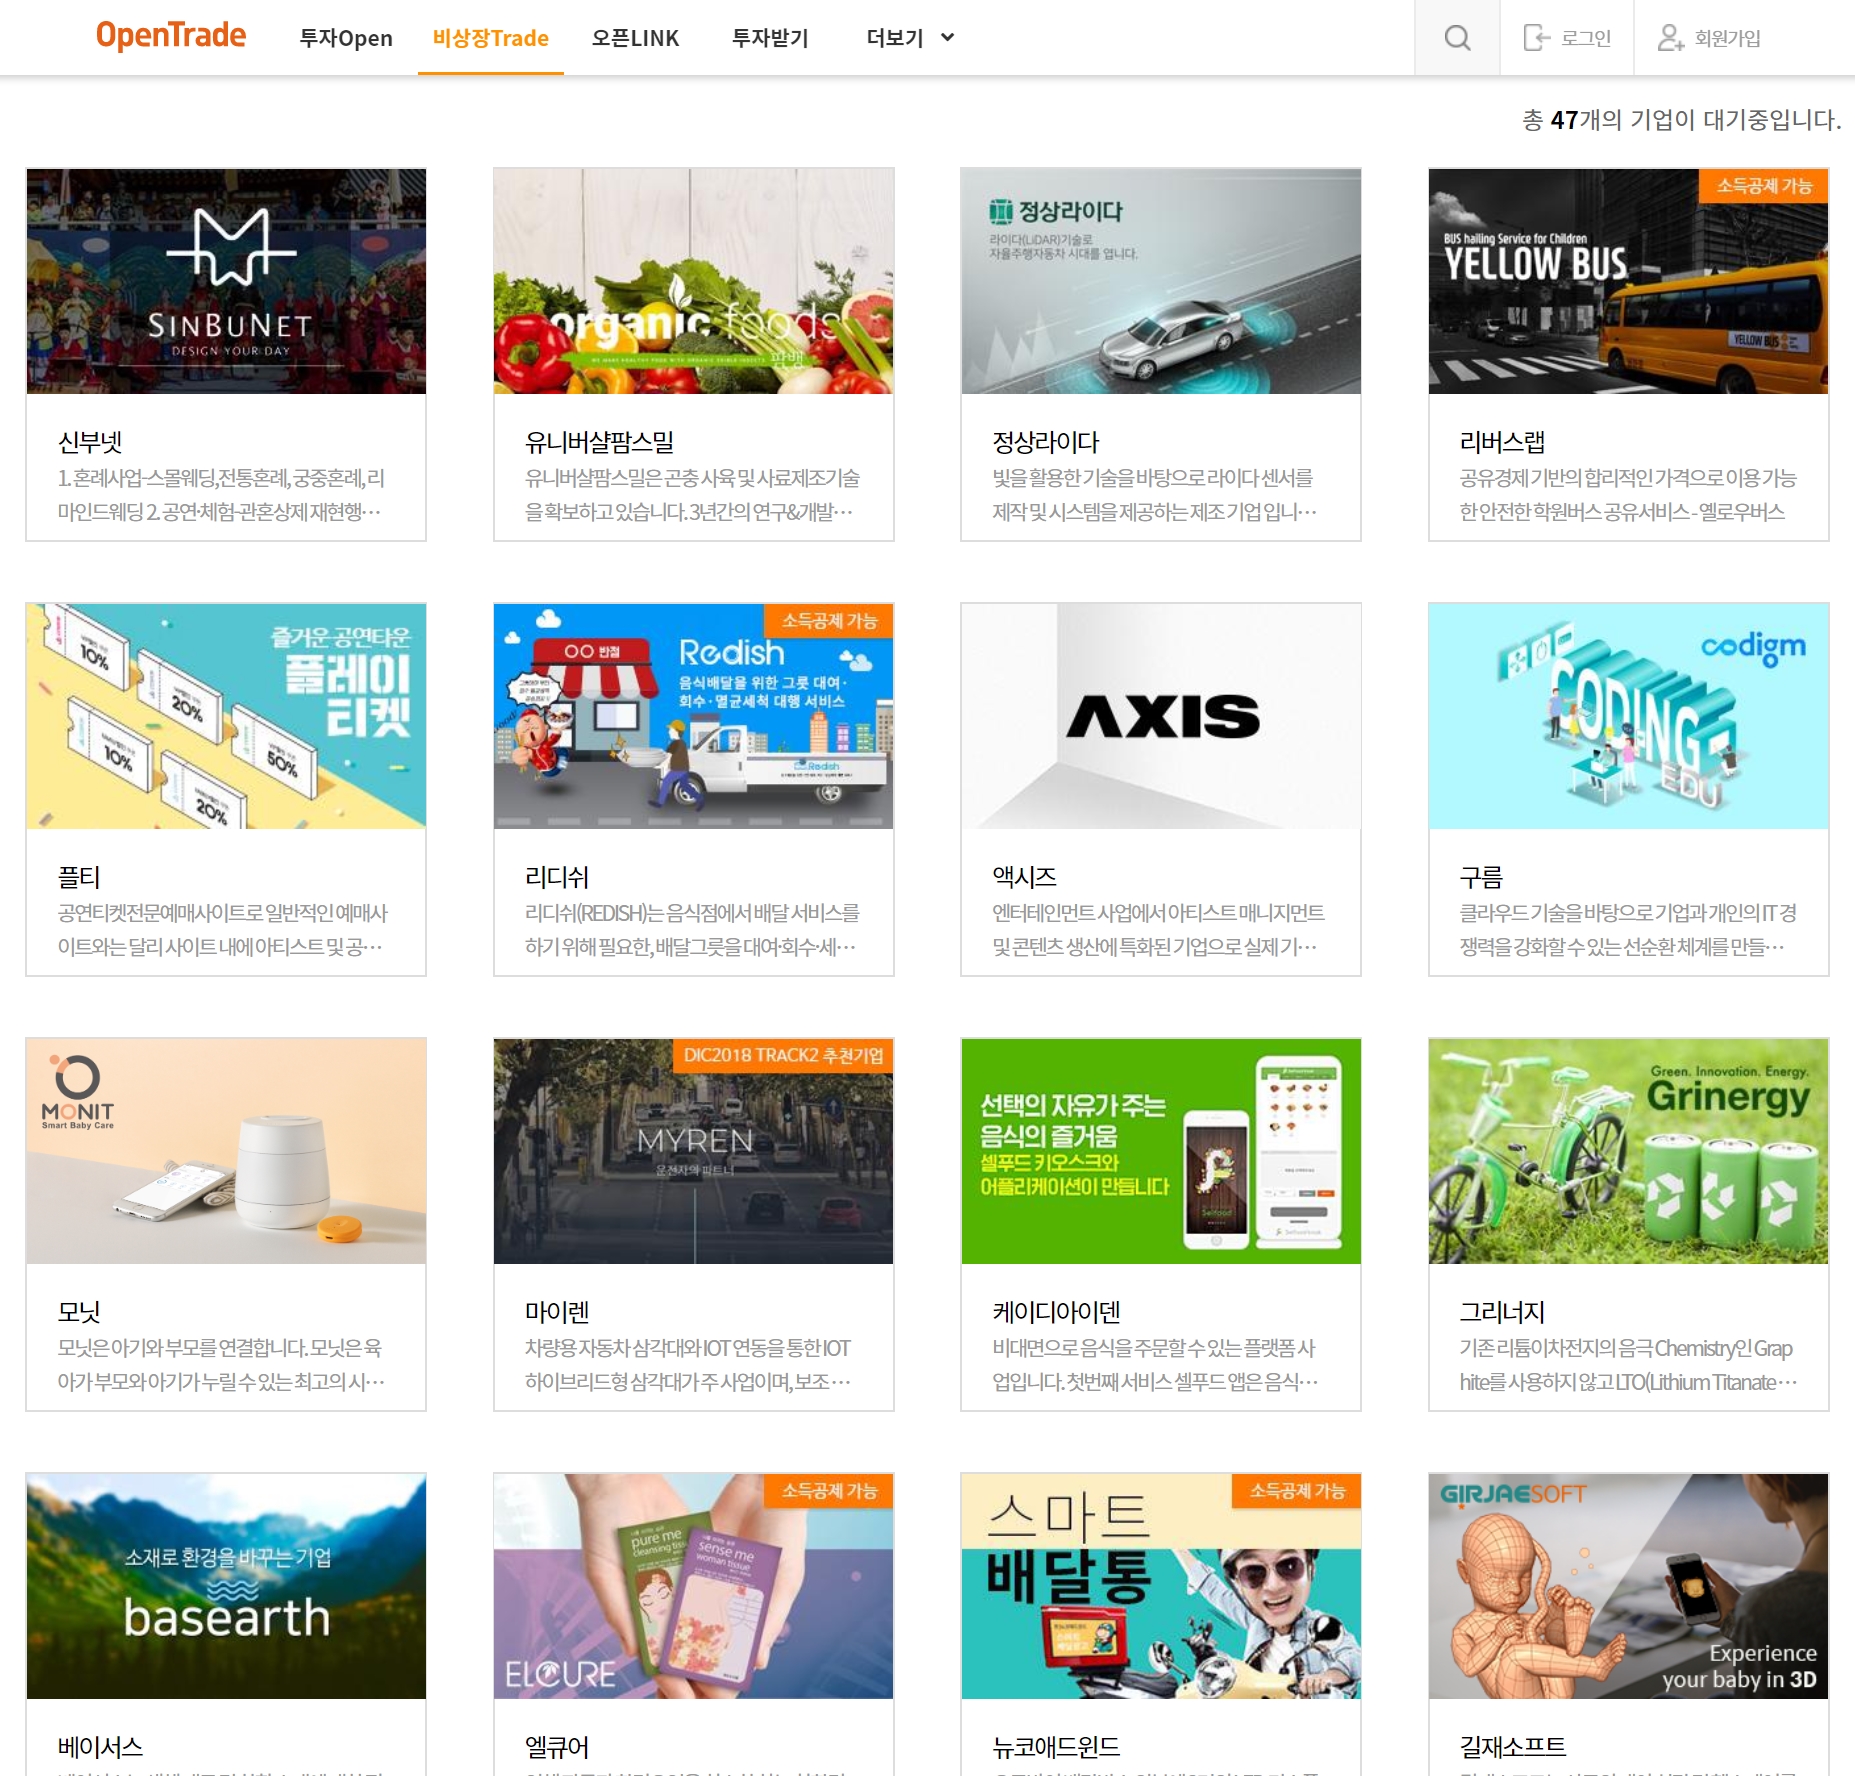View the Grinergy battery thumbnail
The image size is (1855, 1776).
point(1628,1151)
